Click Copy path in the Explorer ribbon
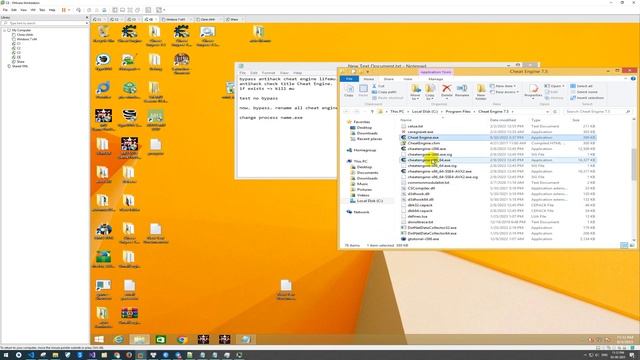Image resolution: width=640 pixels, height=360 pixels. point(384,92)
